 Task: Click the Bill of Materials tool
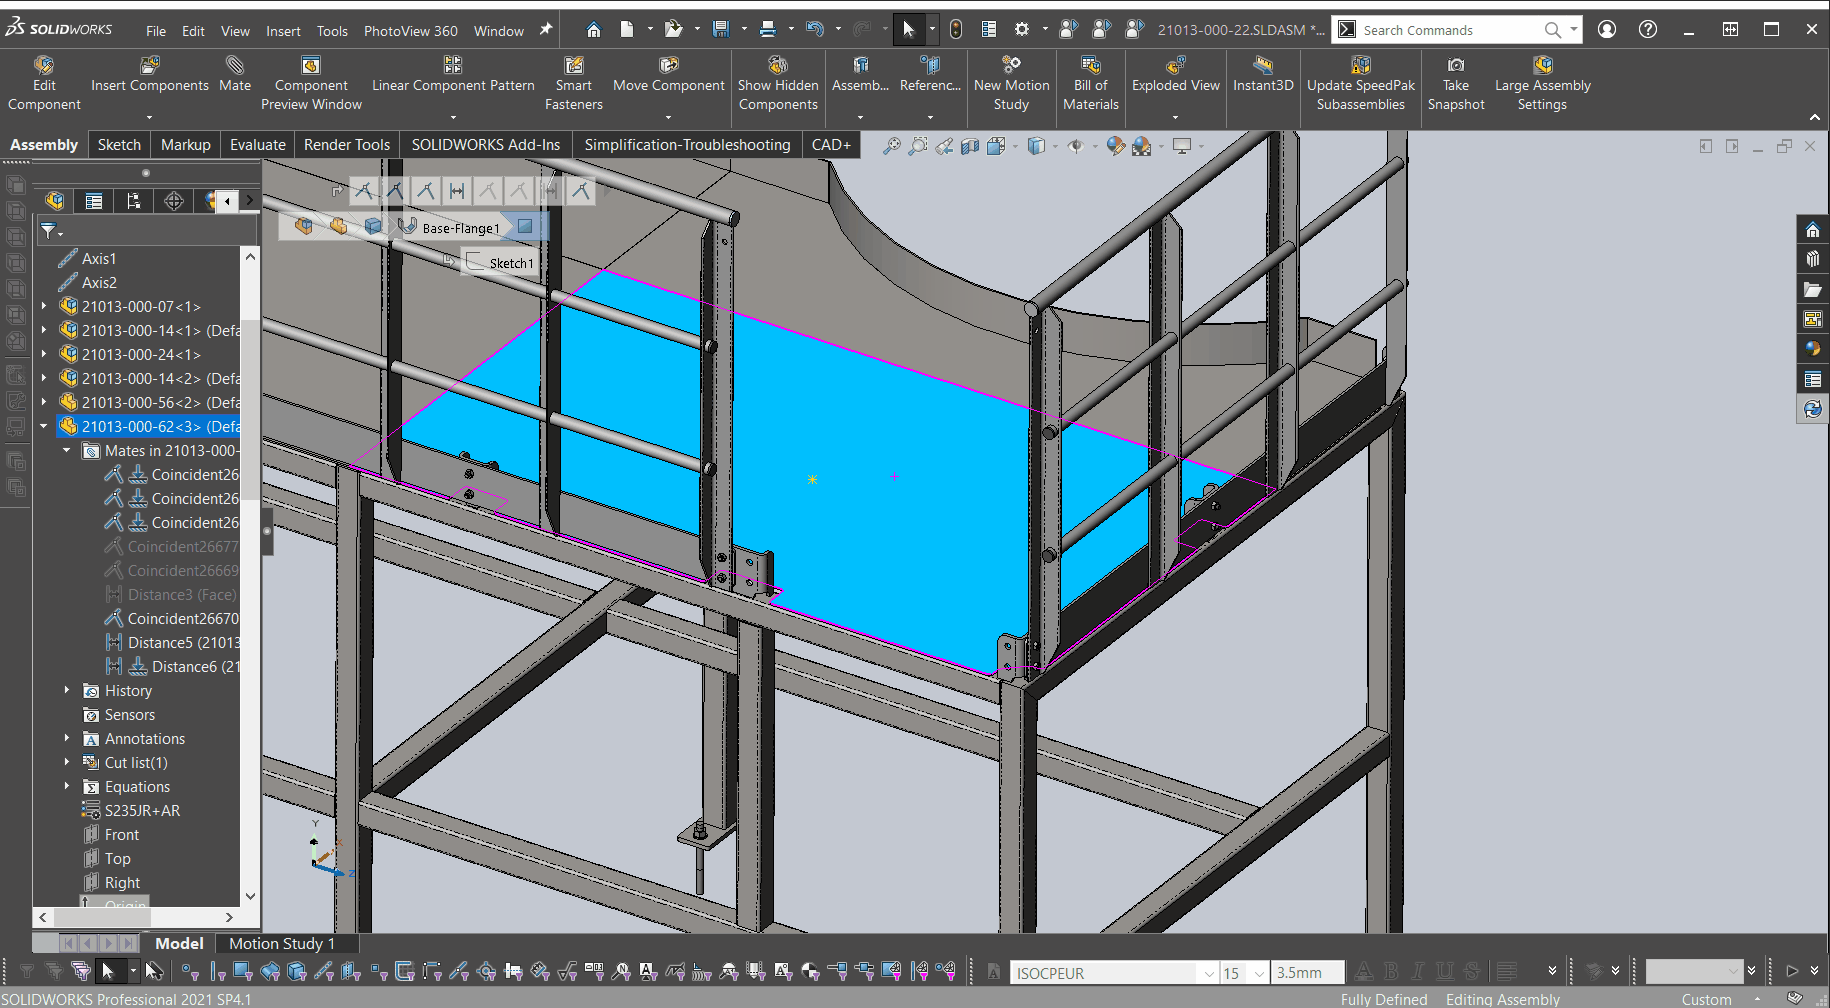tap(1090, 85)
